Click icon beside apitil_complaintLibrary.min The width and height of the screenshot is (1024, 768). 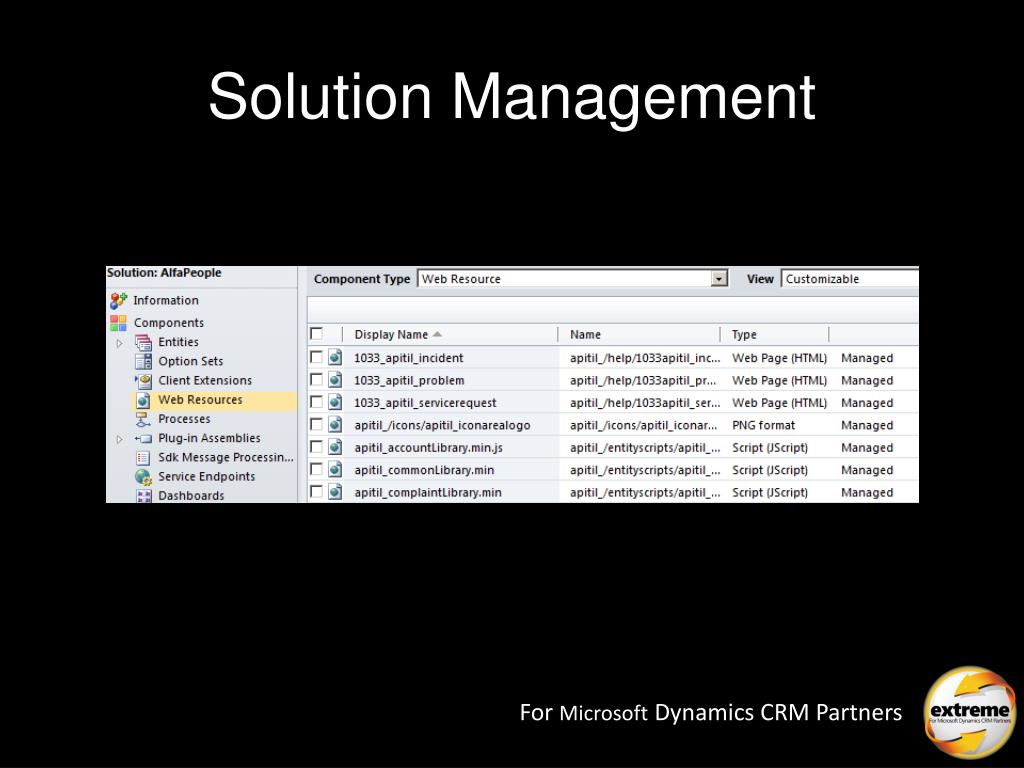[x=335, y=491]
